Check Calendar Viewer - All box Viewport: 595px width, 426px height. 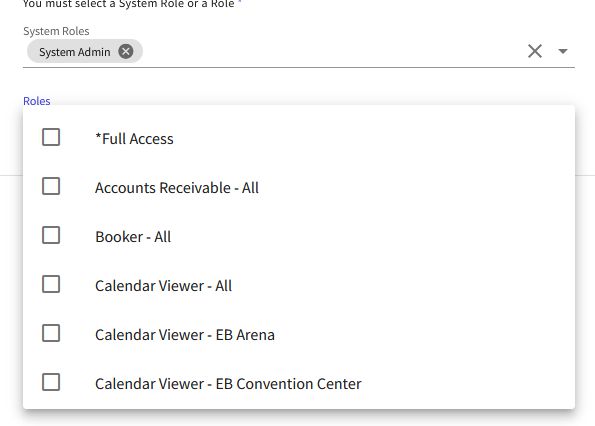(x=51, y=284)
